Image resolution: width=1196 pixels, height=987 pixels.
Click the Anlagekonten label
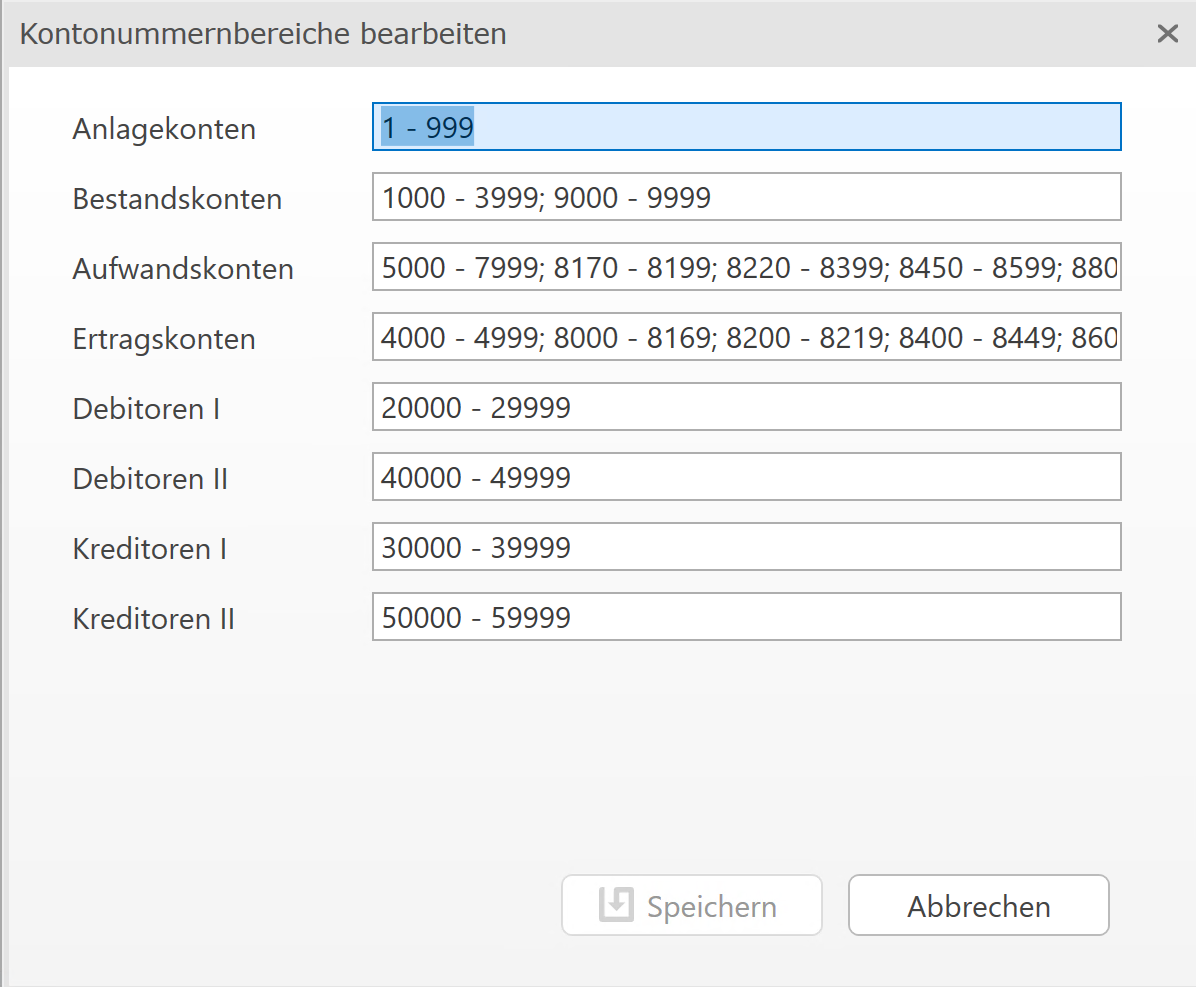coord(164,129)
